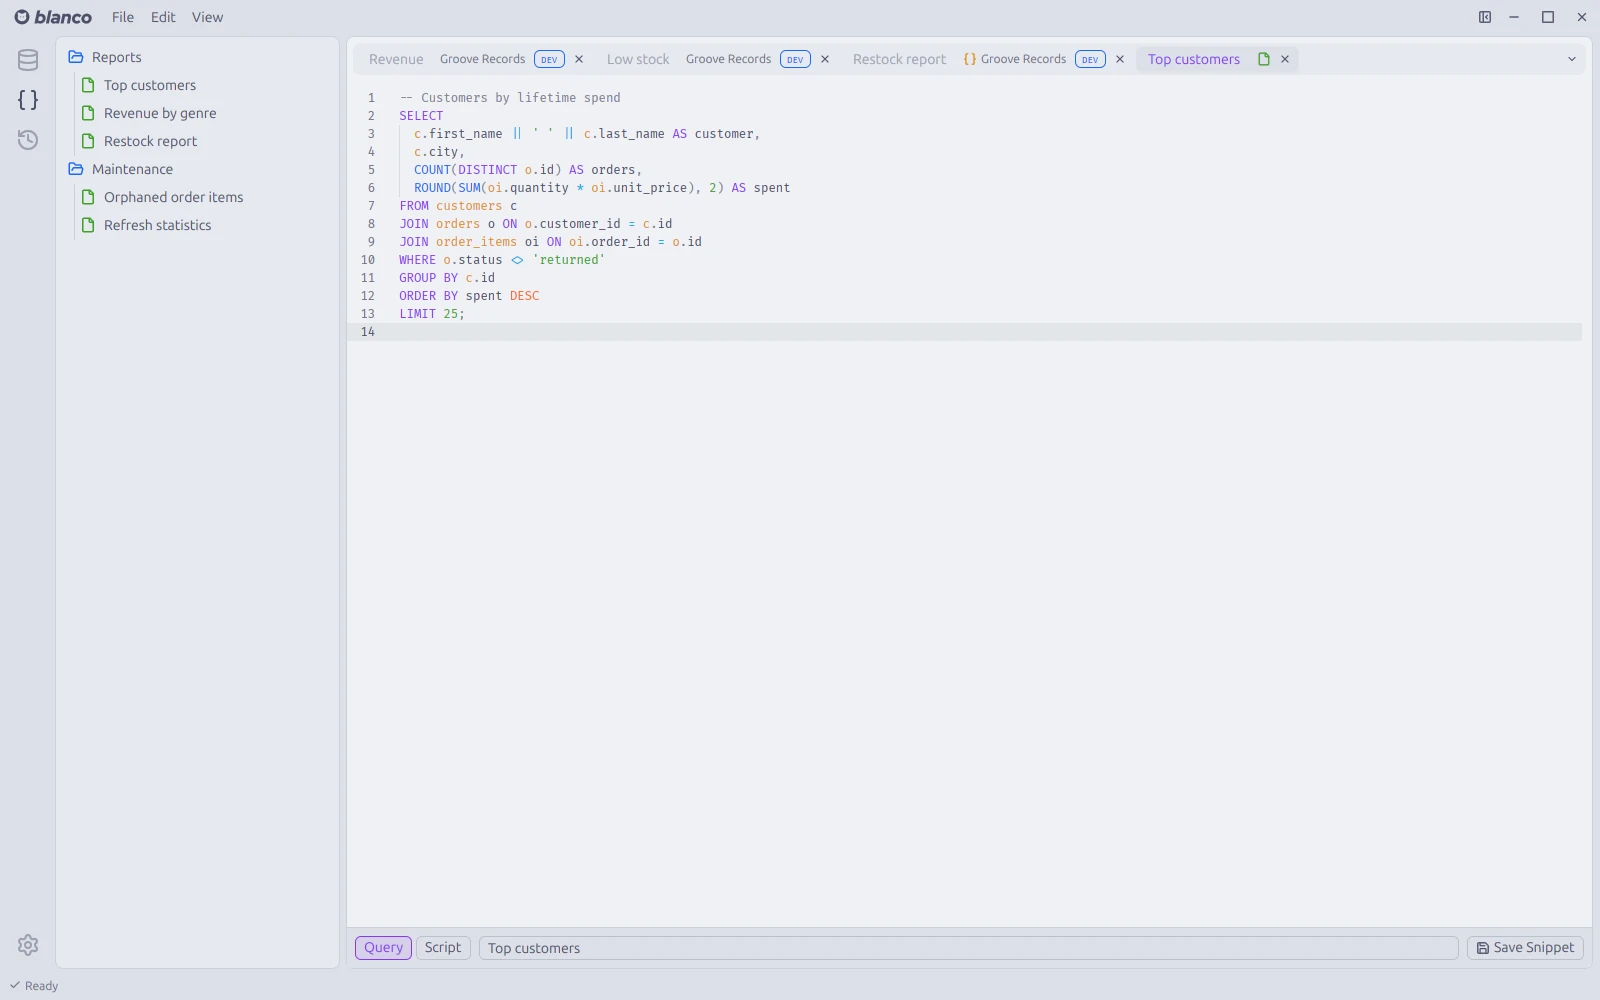Click file icon beside Orphaned order items
Screen dimensions: 1600x1000
click(88, 197)
